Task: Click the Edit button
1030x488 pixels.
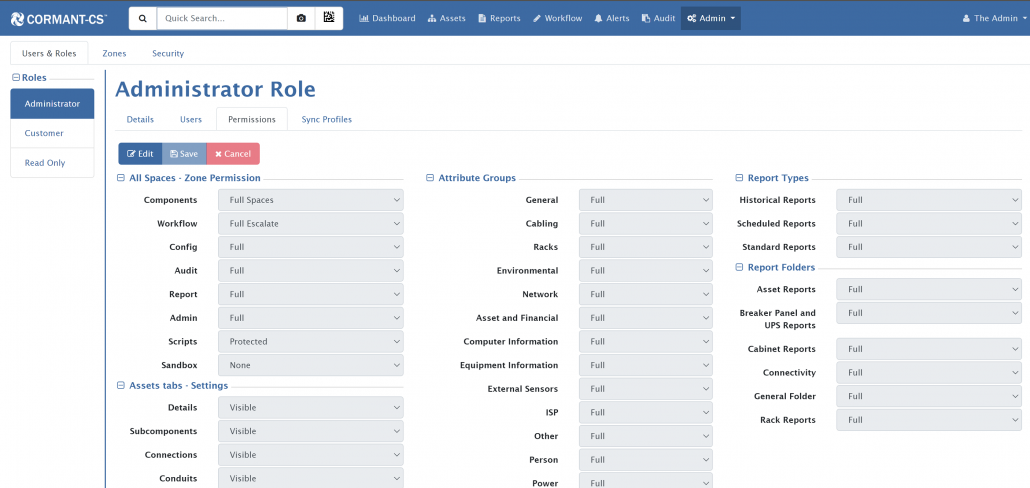Action: click(x=140, y=154)
